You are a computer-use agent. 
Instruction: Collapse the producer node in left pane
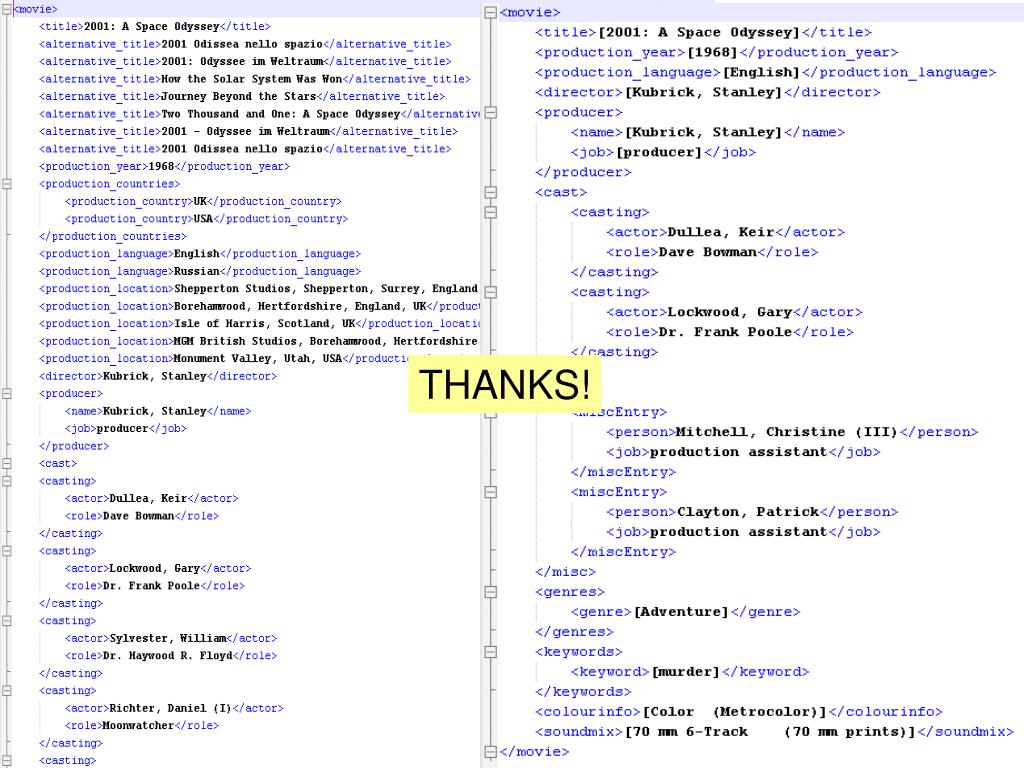[x=6, y=394]
